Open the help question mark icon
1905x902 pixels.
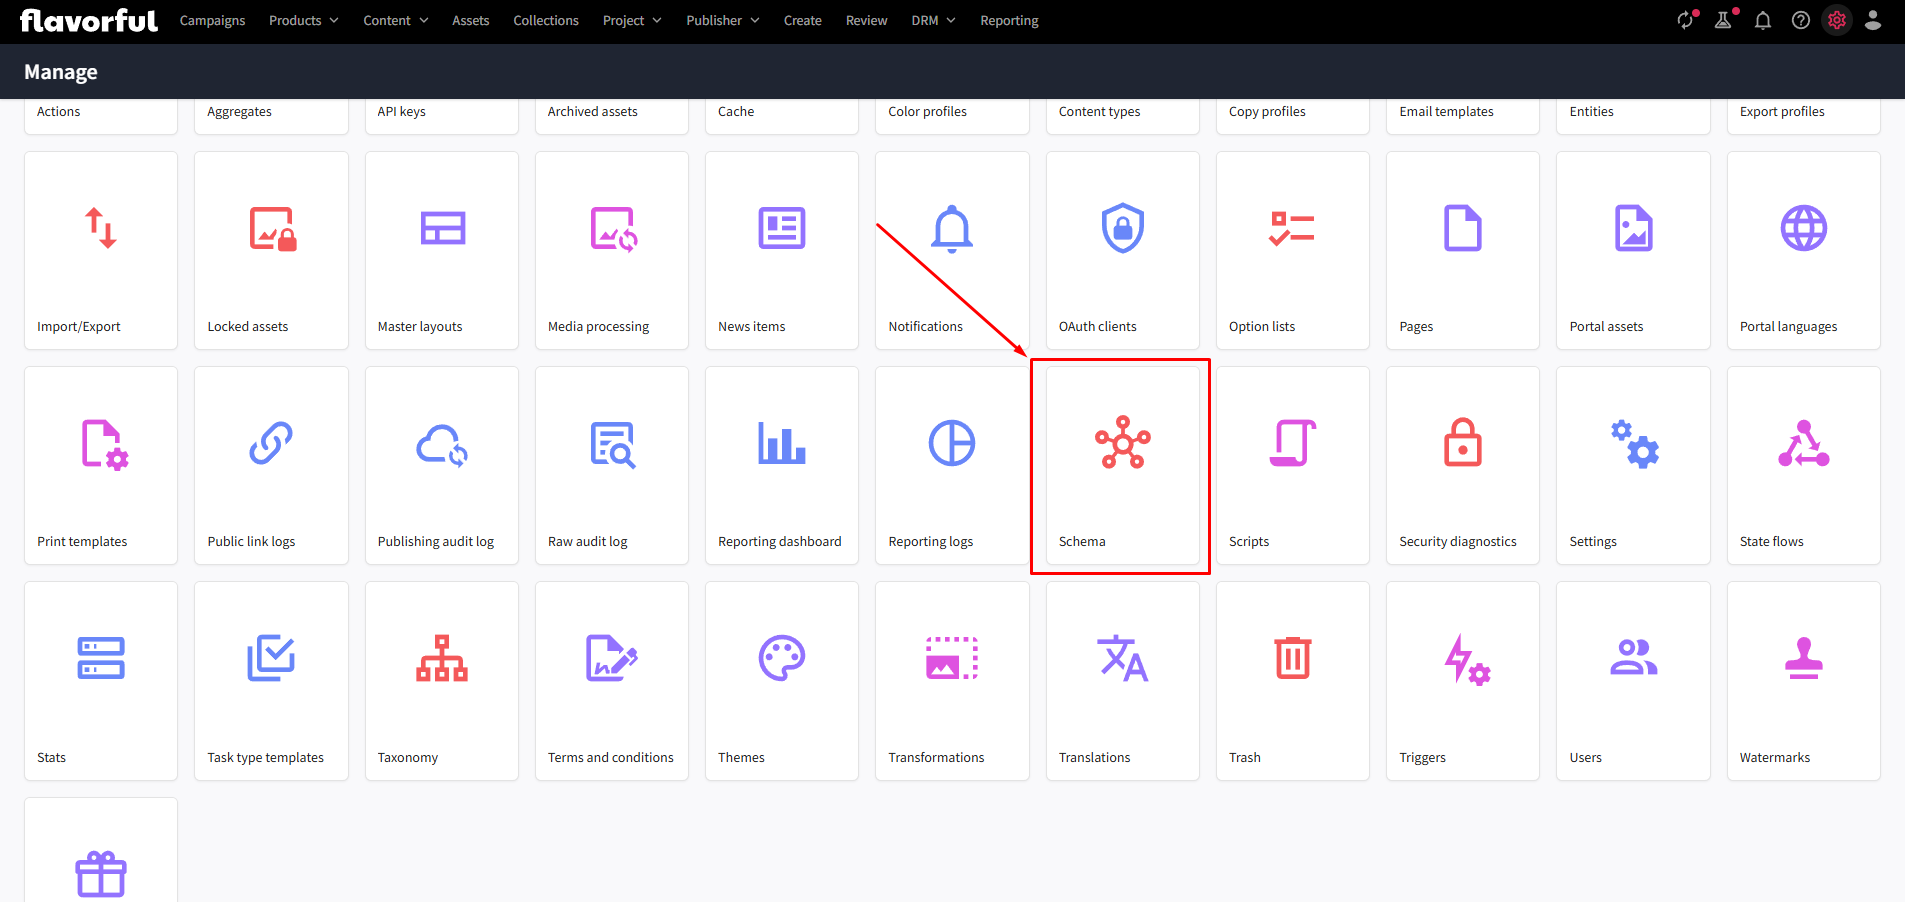pos(1800,20)
